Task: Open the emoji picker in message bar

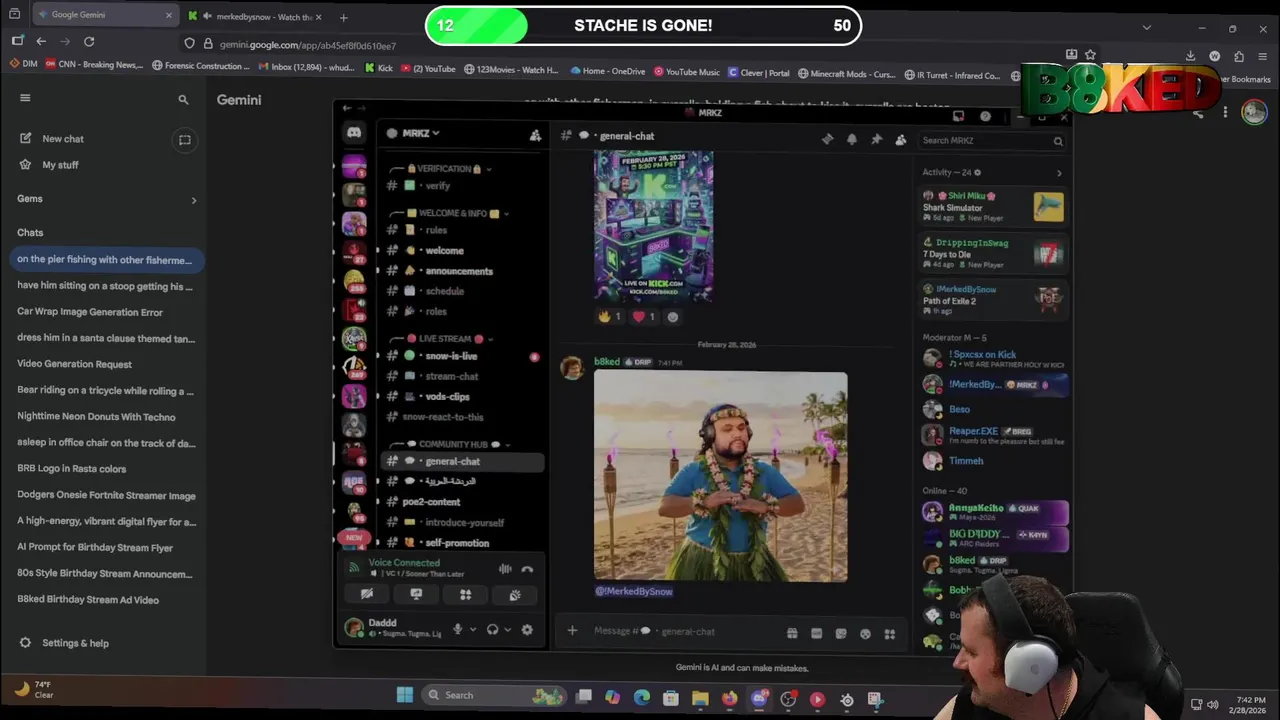Action: point(865,633)
